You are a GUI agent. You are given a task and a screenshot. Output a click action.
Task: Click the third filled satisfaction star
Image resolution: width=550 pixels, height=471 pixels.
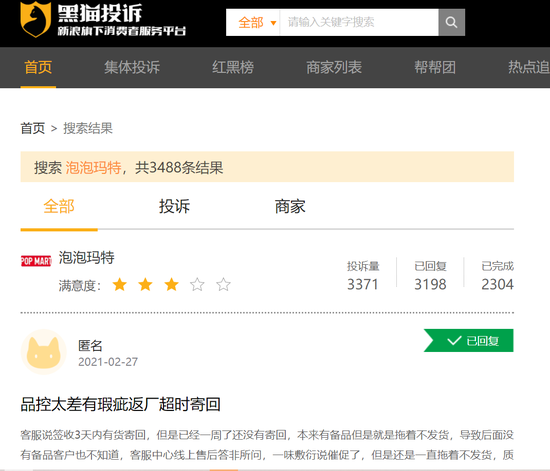pos(172,284)
